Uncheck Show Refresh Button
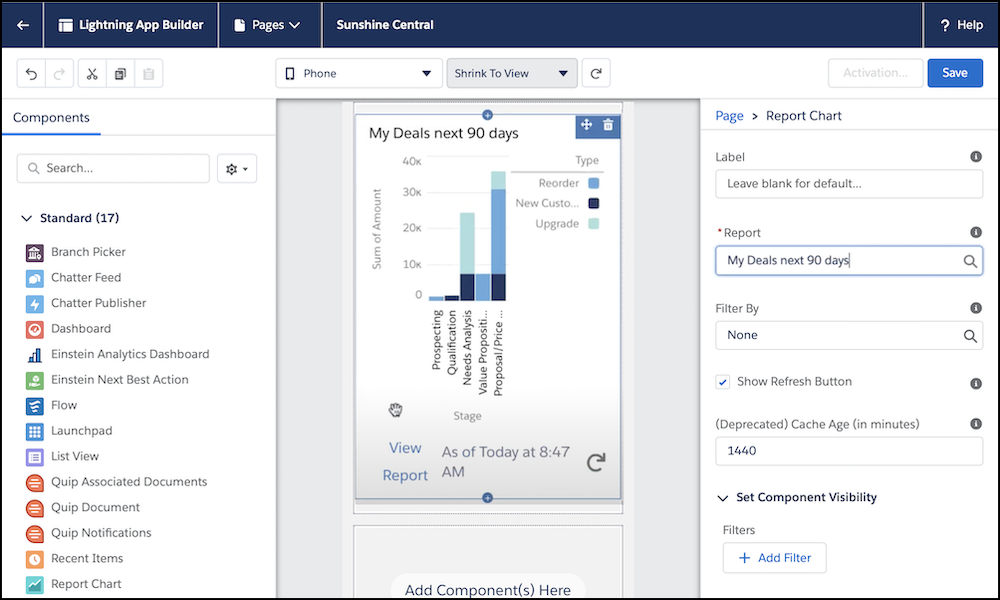 click(722, 382)
